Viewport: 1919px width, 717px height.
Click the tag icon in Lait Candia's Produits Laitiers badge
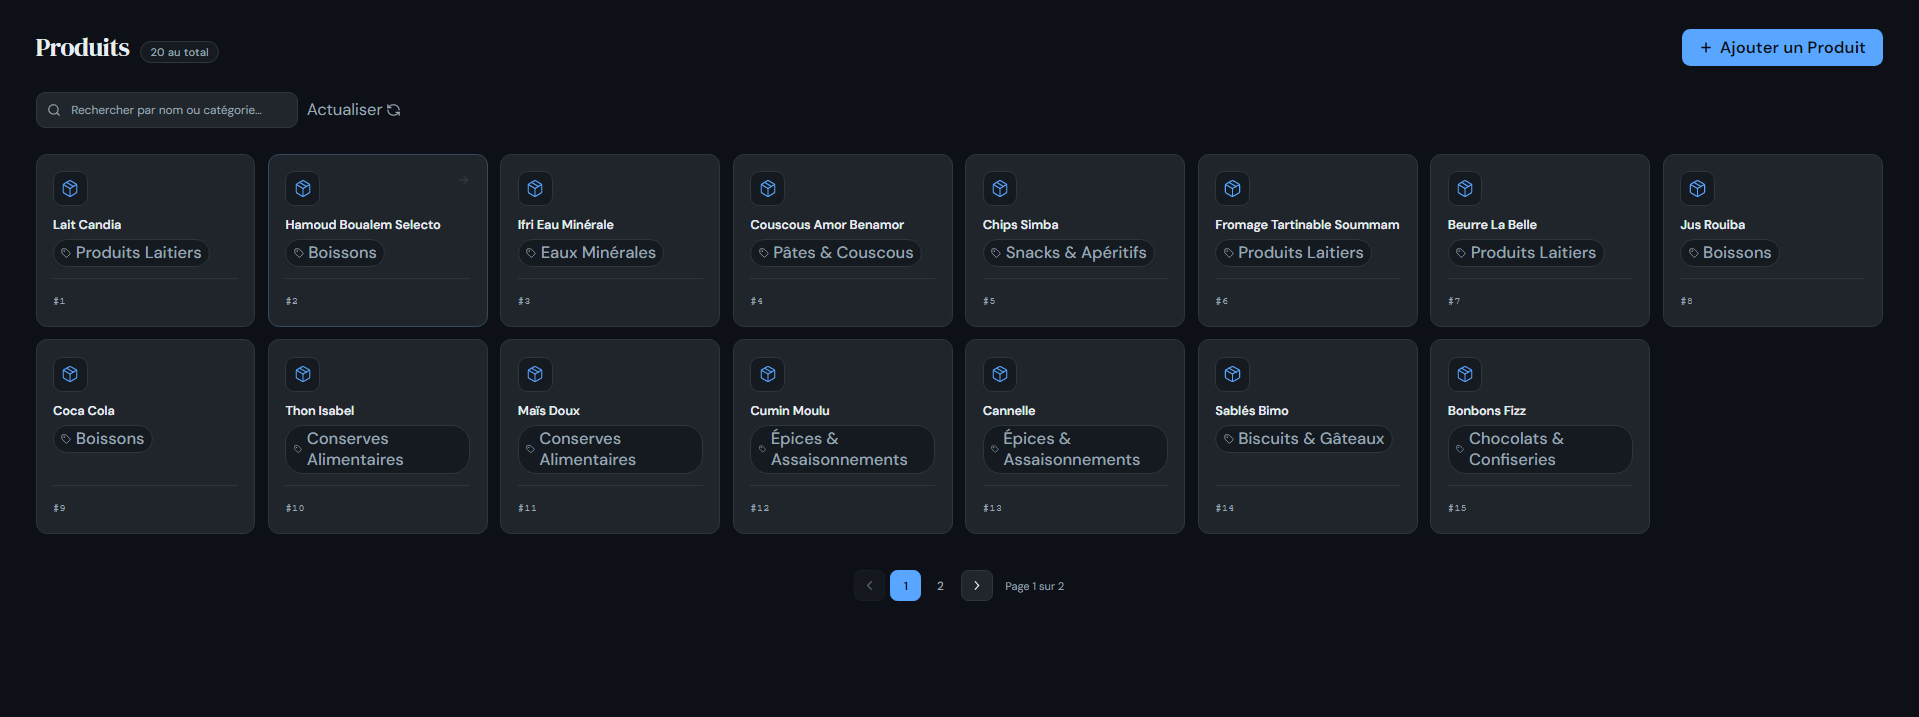click(66, 253)
